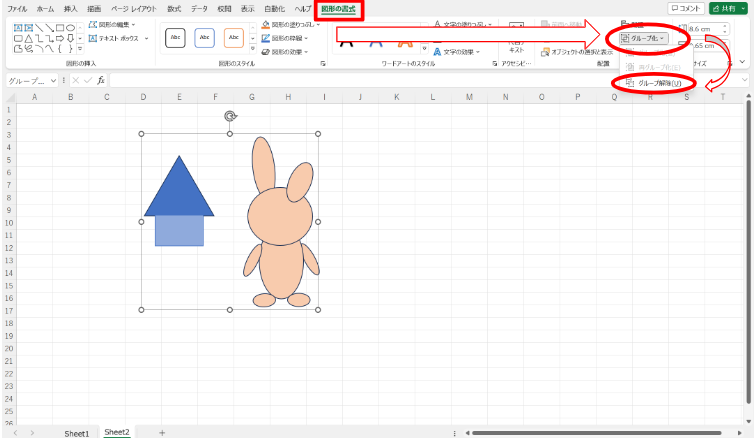754x438 pixels.
Task: Choose the Oval shape in the gallery
Action: coord(71,28)
